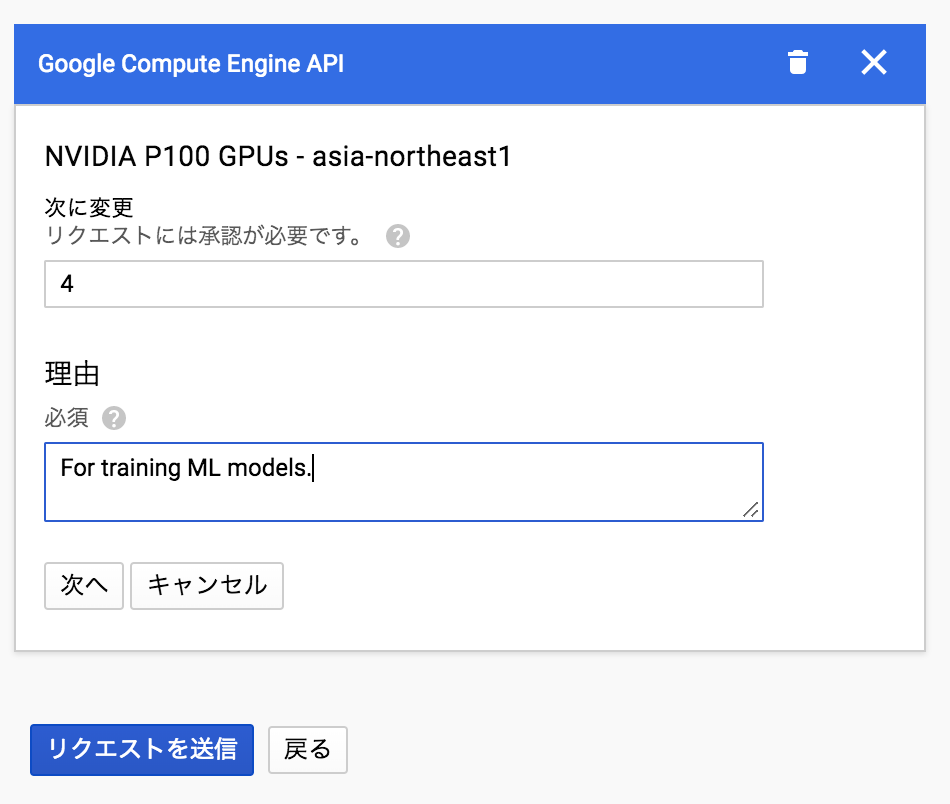This screenshot has height=804, width=950.
Task: Click the trash delete icon in header
Action: point(797,63)
